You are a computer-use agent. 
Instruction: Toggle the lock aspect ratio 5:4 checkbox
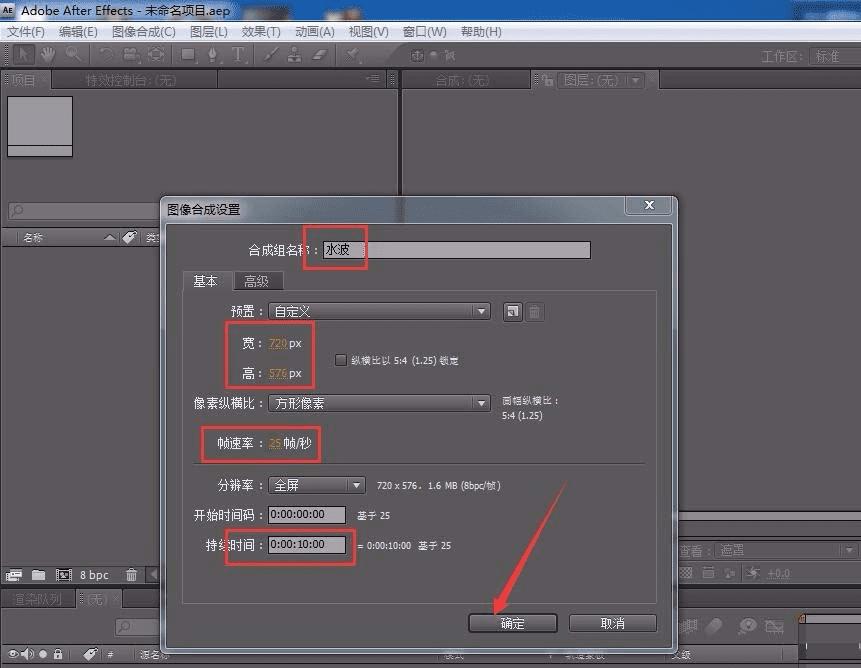pos(340,360)
